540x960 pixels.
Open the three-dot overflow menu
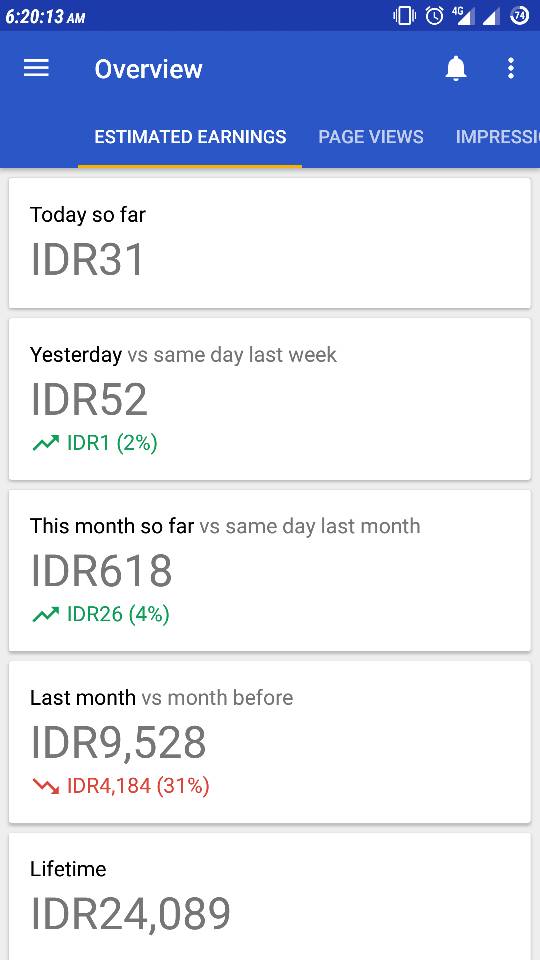point(511,68)
